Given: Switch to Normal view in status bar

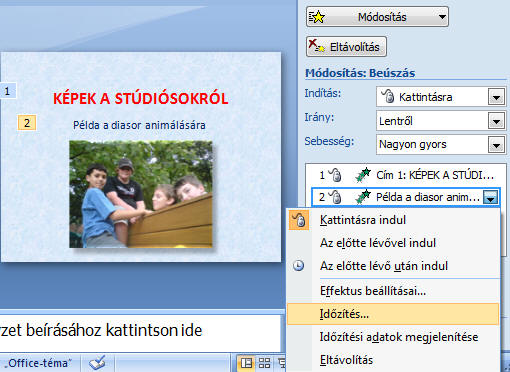Looking at the screenshot, I should tap(247, 363).
